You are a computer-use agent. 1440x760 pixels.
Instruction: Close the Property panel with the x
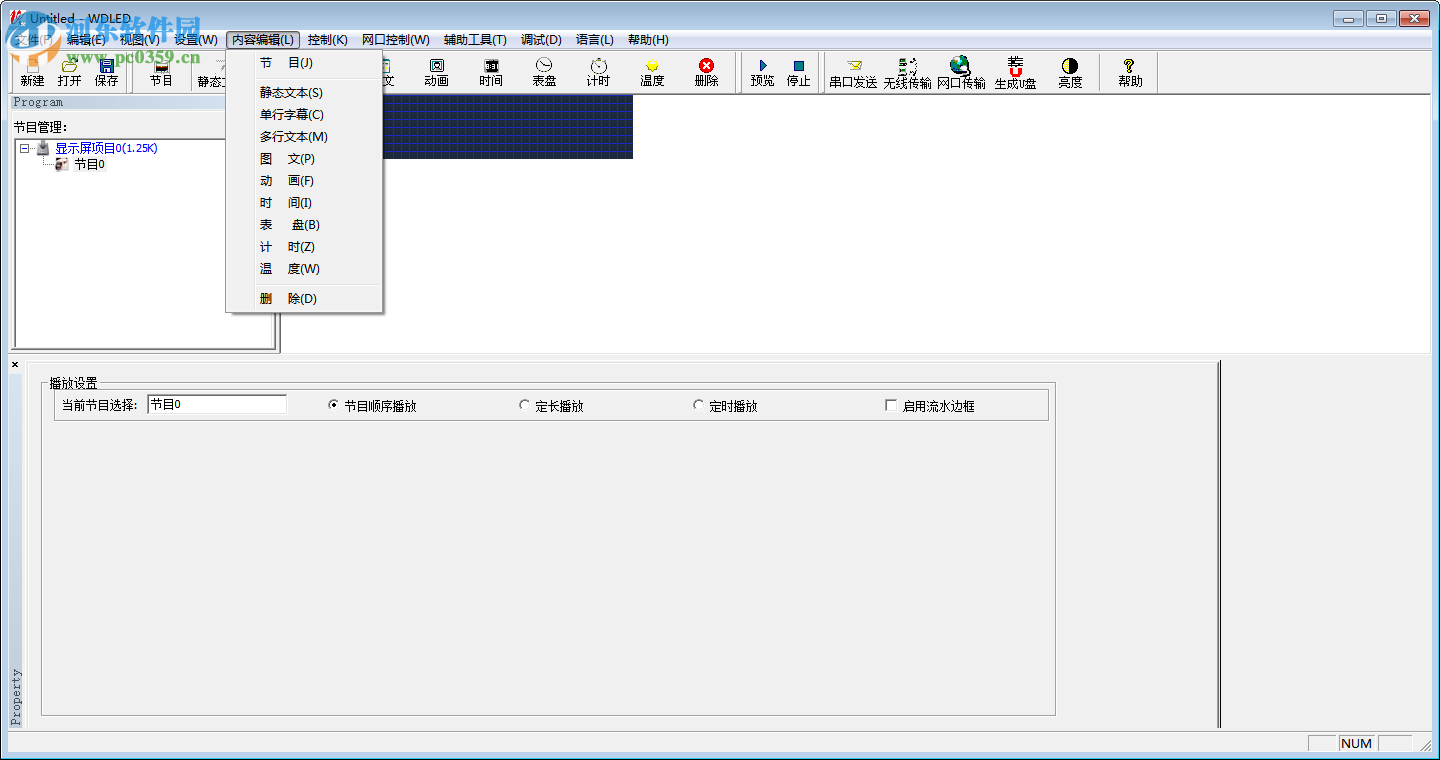click(x=15, y=365)
